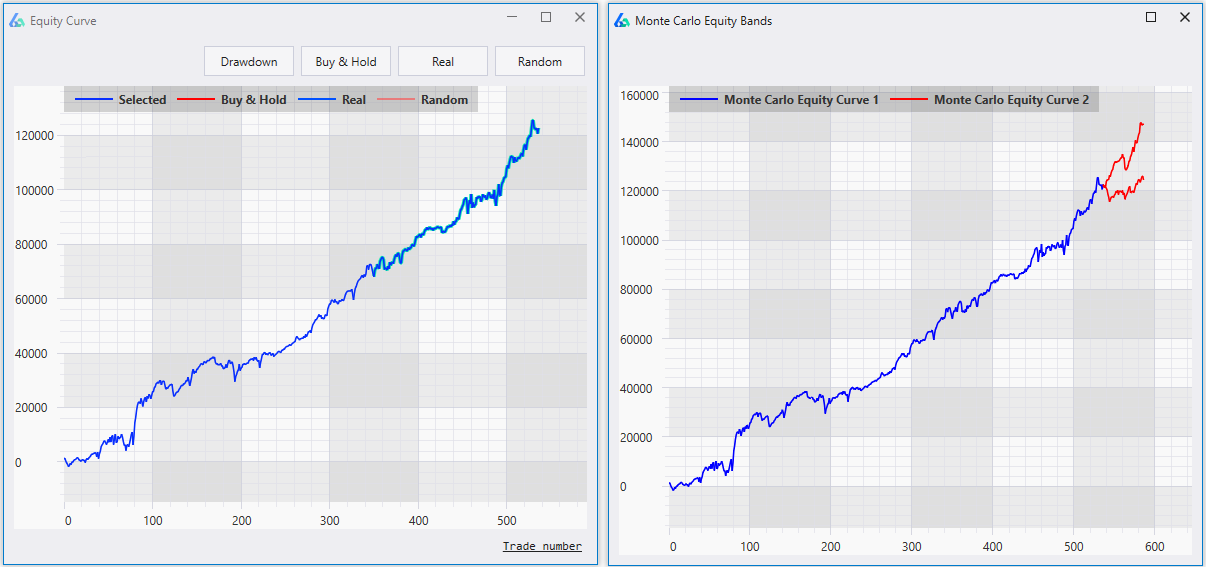The image size is (1206, 567).
Task: Click the Equity Curve window app icon
Action: pos(17,20)
